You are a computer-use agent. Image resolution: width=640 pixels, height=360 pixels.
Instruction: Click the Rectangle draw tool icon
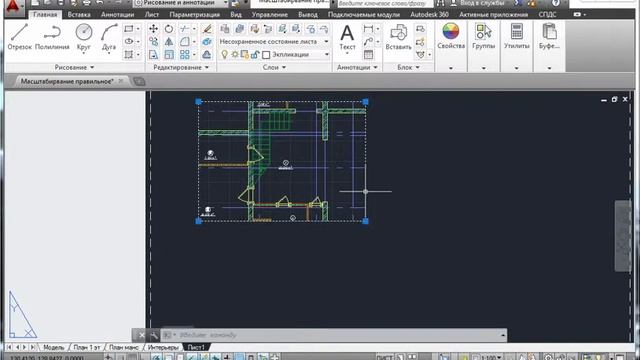pos(129,29)
